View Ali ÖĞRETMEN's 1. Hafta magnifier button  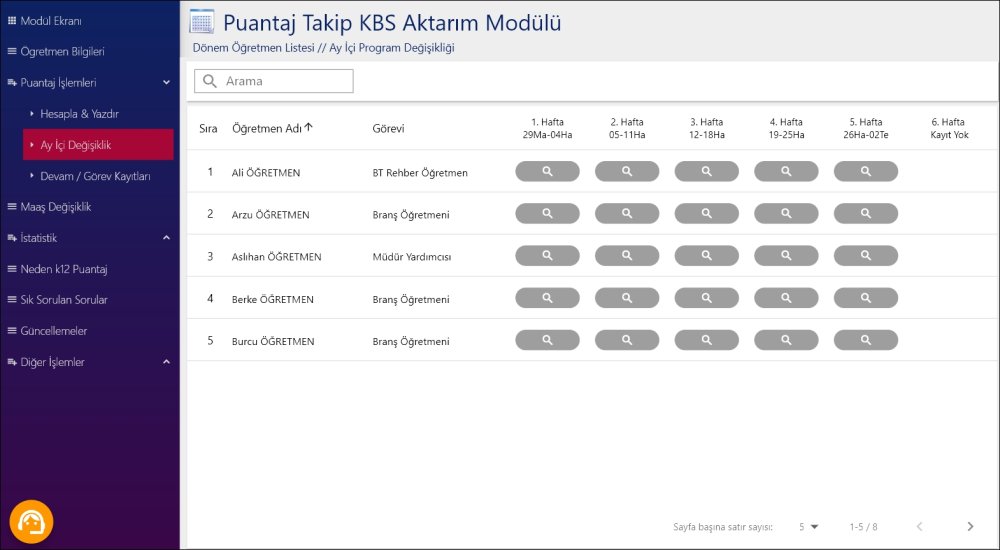tap(547, 171)
